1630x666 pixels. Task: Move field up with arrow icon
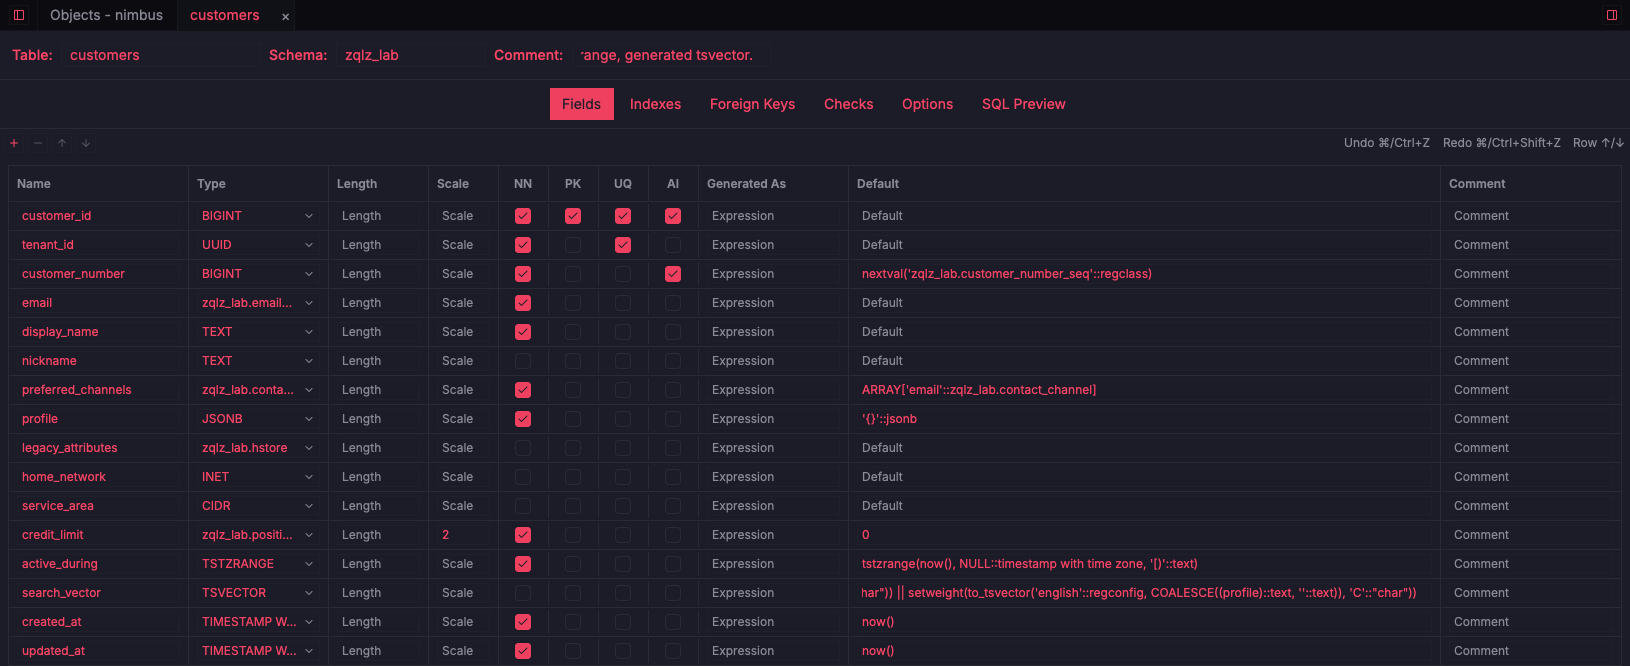pyautogui.click(x=62, y=143)
